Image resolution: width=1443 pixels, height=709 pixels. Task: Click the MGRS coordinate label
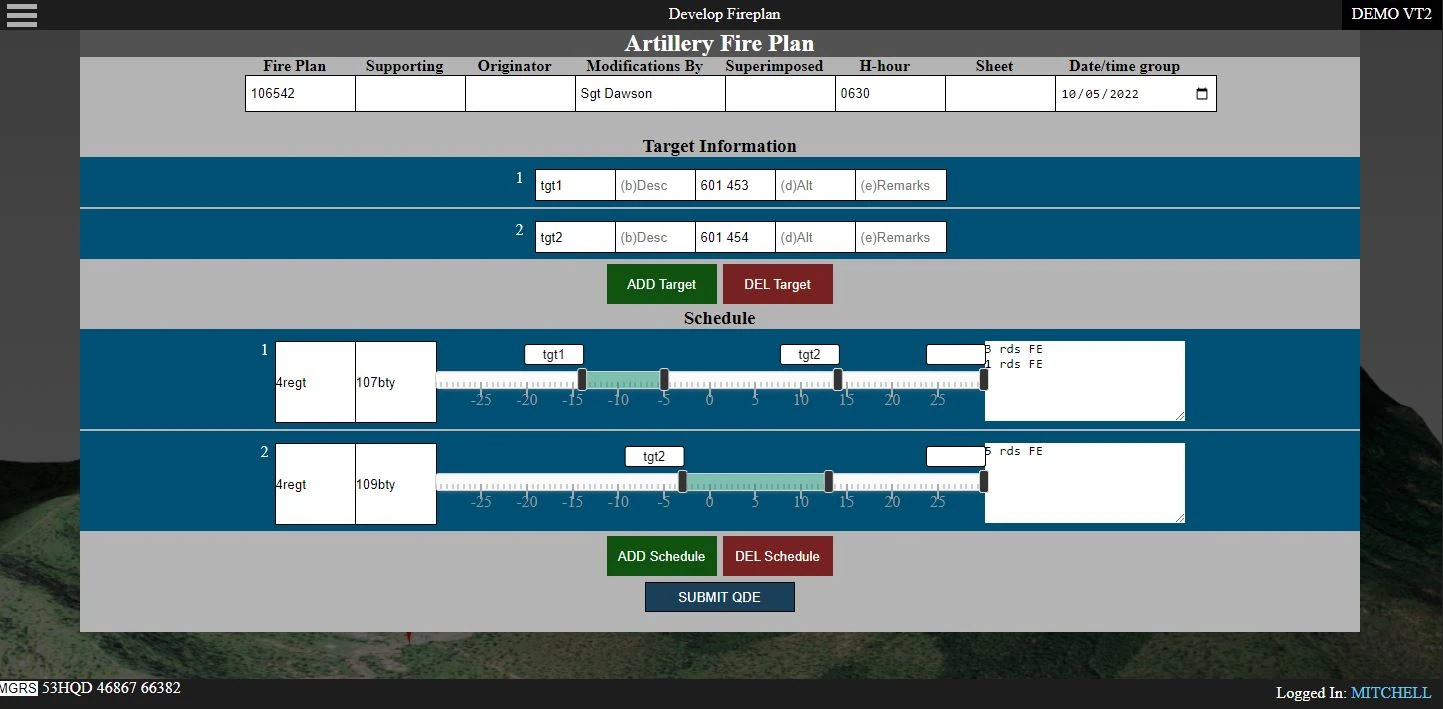[x=19, y=689]
